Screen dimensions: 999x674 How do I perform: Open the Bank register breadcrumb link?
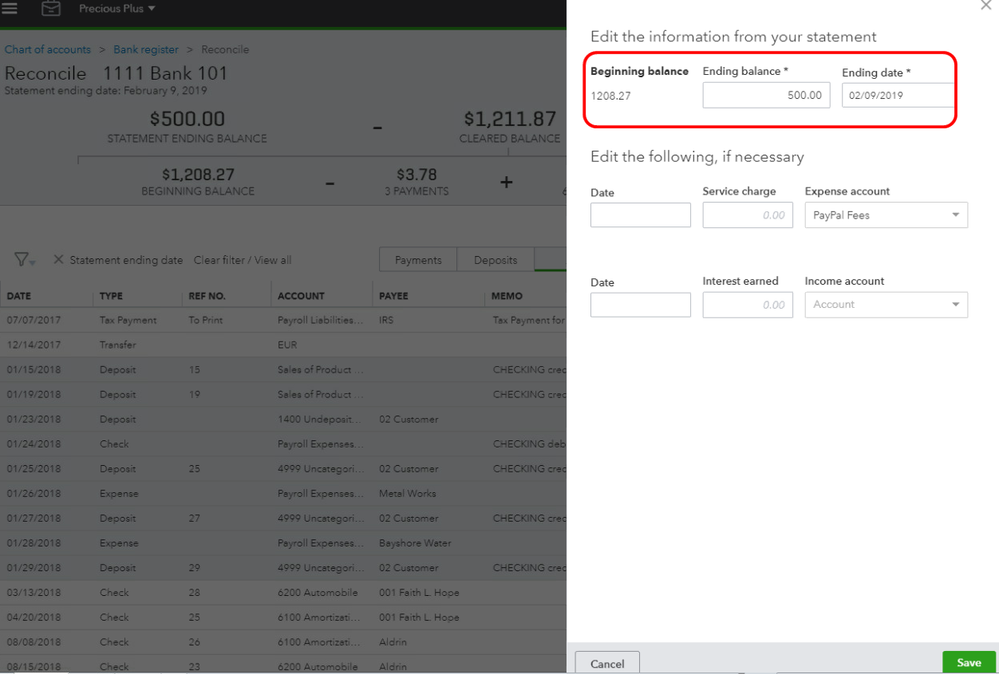tap(146, 50)
